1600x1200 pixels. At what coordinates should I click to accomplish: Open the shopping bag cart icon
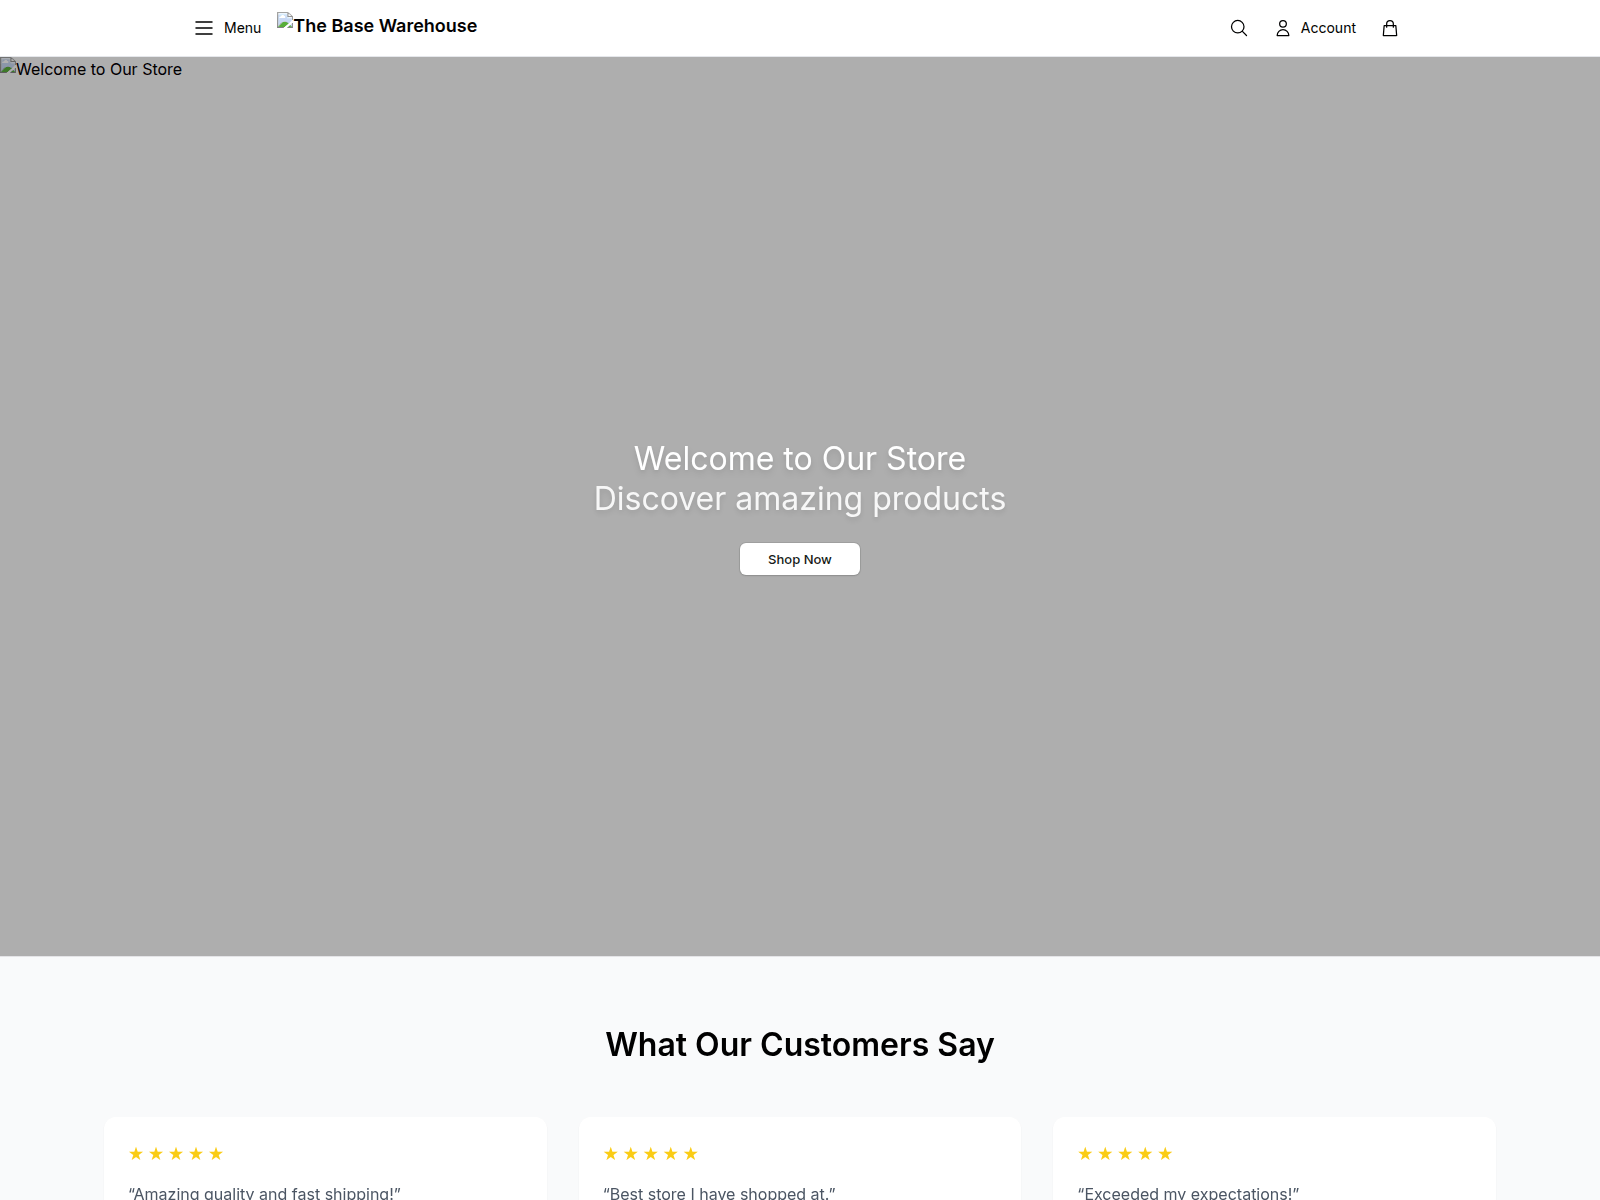point(1390,28)
